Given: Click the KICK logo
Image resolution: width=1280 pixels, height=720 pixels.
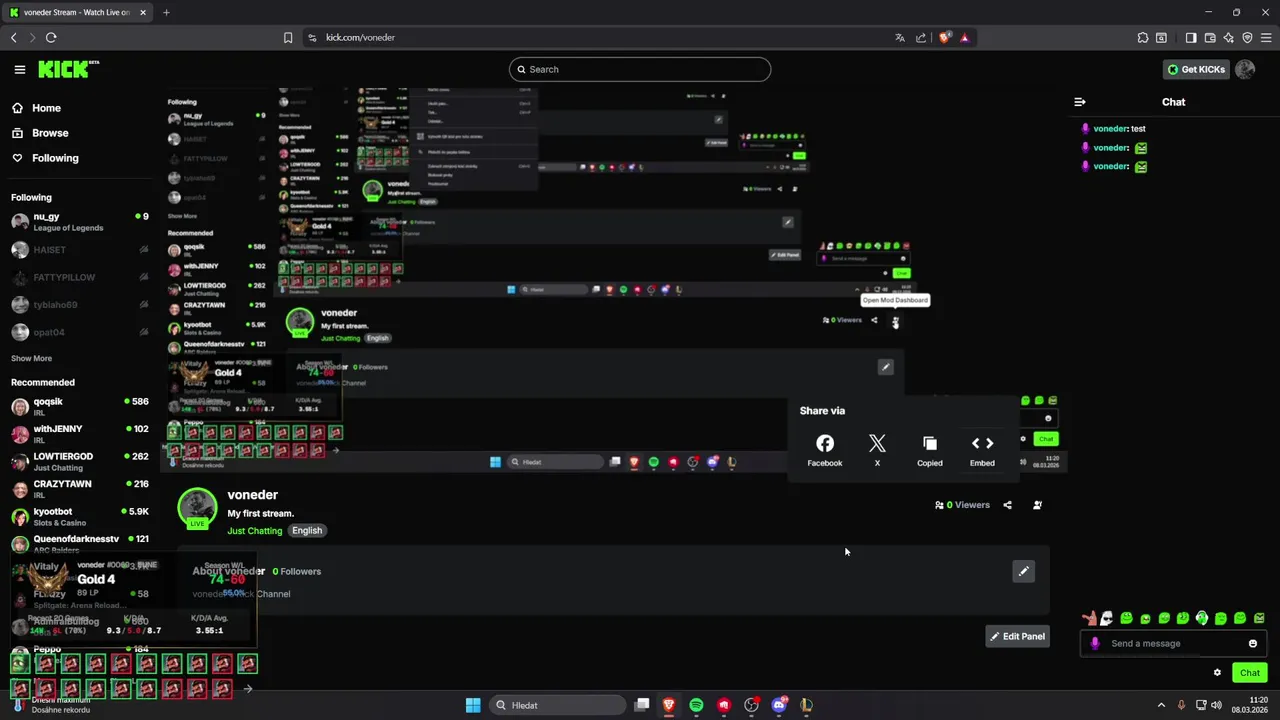Looking at the screenshot, I should point(68,69).
